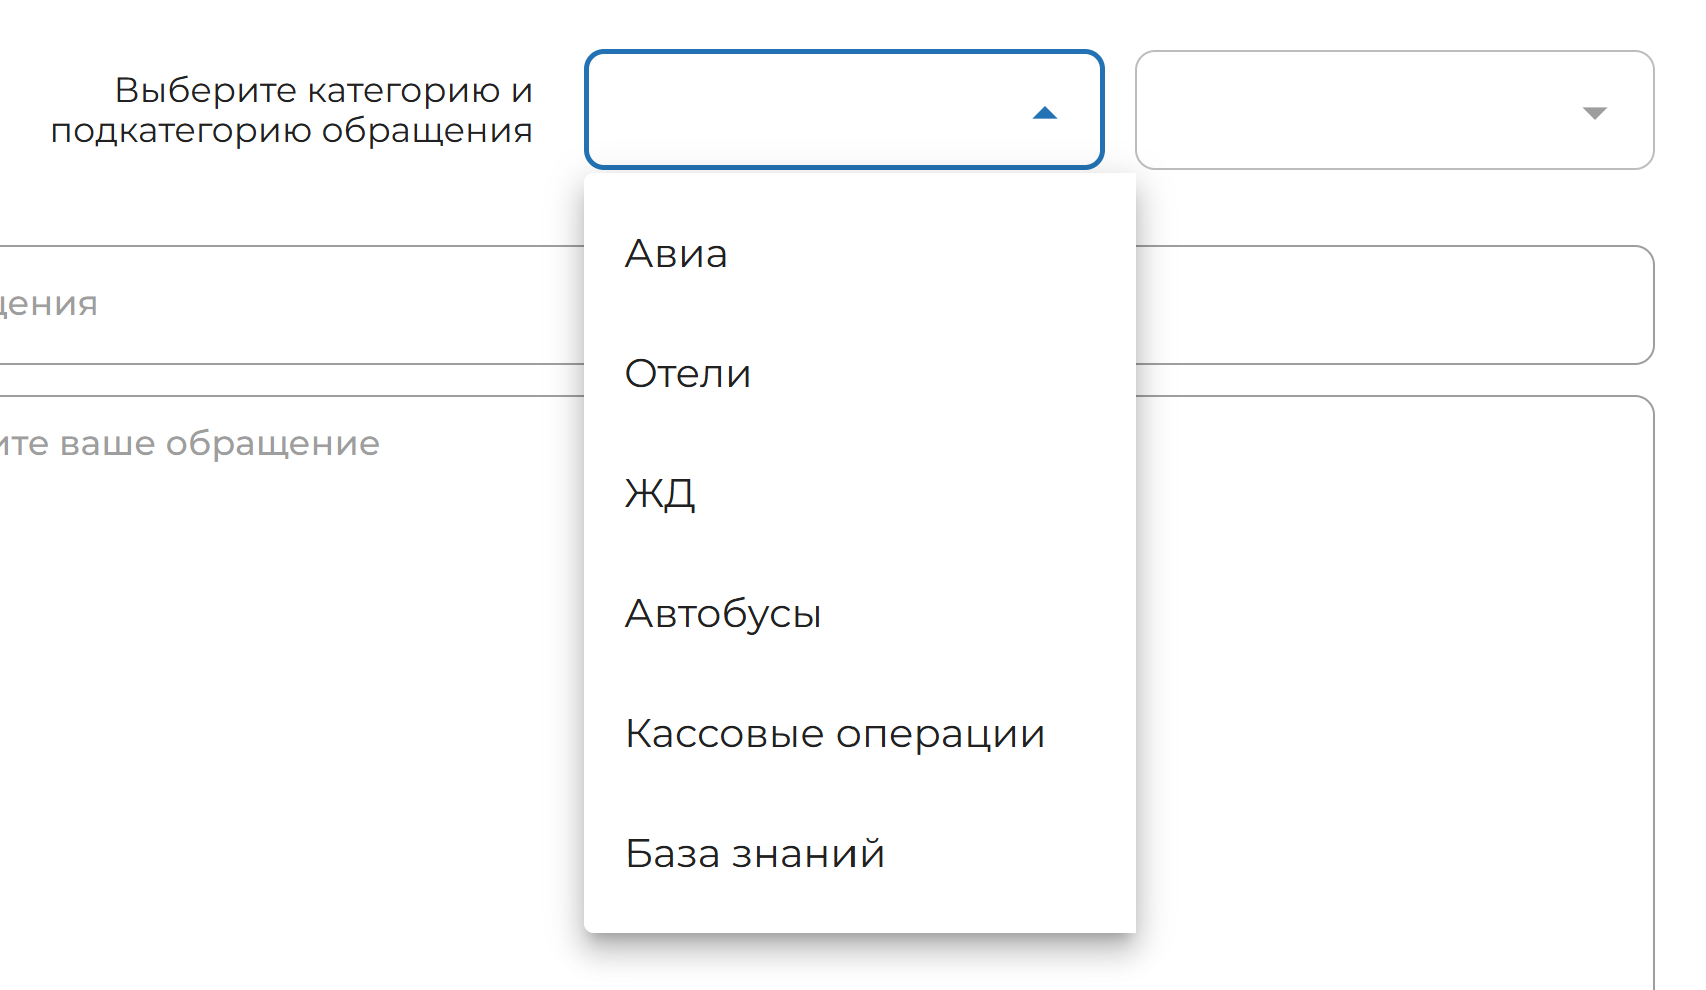
Task: Click the placeholder text ите ваше обращение
Action: (x=190, y=442)
